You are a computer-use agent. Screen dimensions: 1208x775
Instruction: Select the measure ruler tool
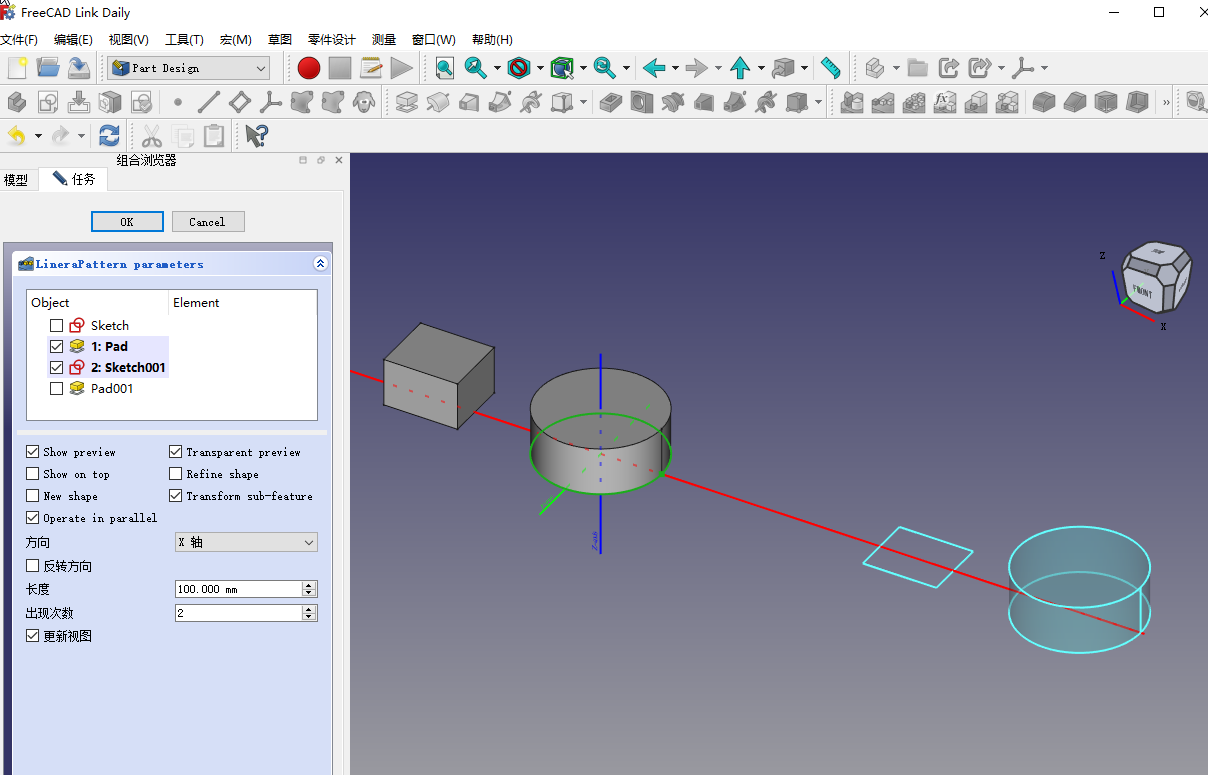(x=830, y=68)
